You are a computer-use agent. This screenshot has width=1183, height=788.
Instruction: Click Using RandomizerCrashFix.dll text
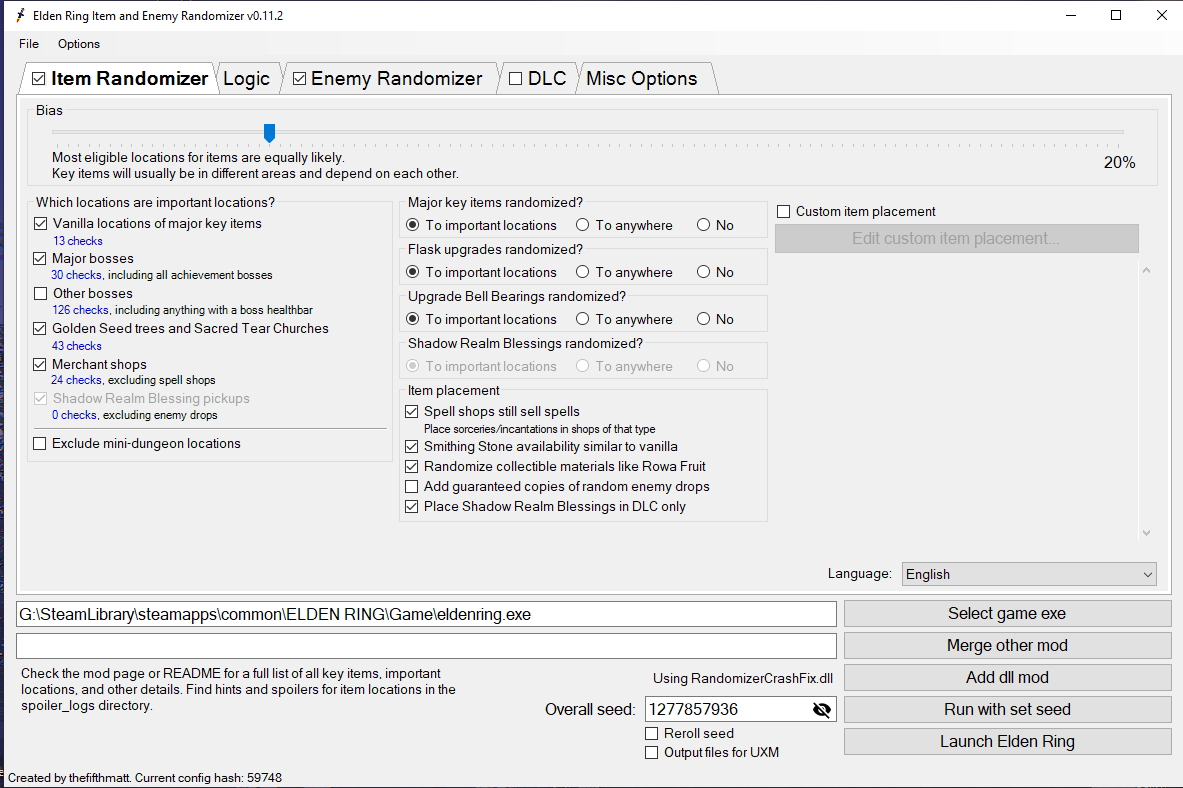pyautogui.click(x=743, y=679)
